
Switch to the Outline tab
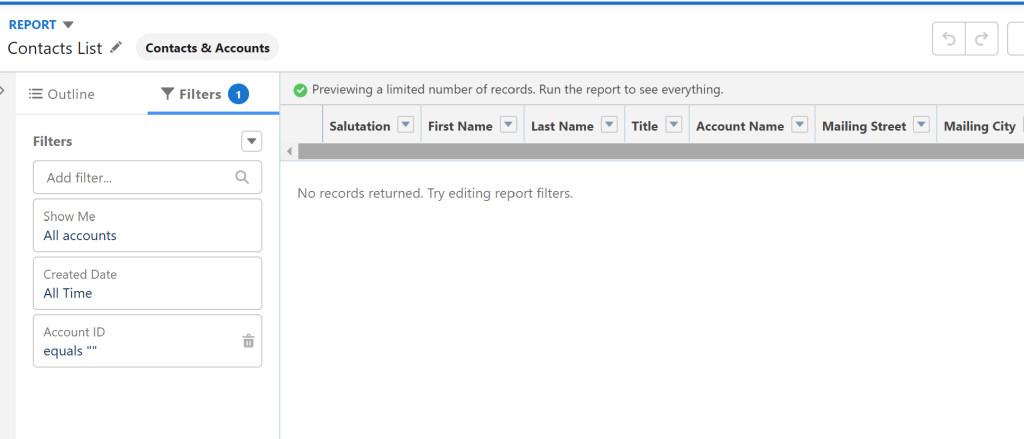coord(61,94)
